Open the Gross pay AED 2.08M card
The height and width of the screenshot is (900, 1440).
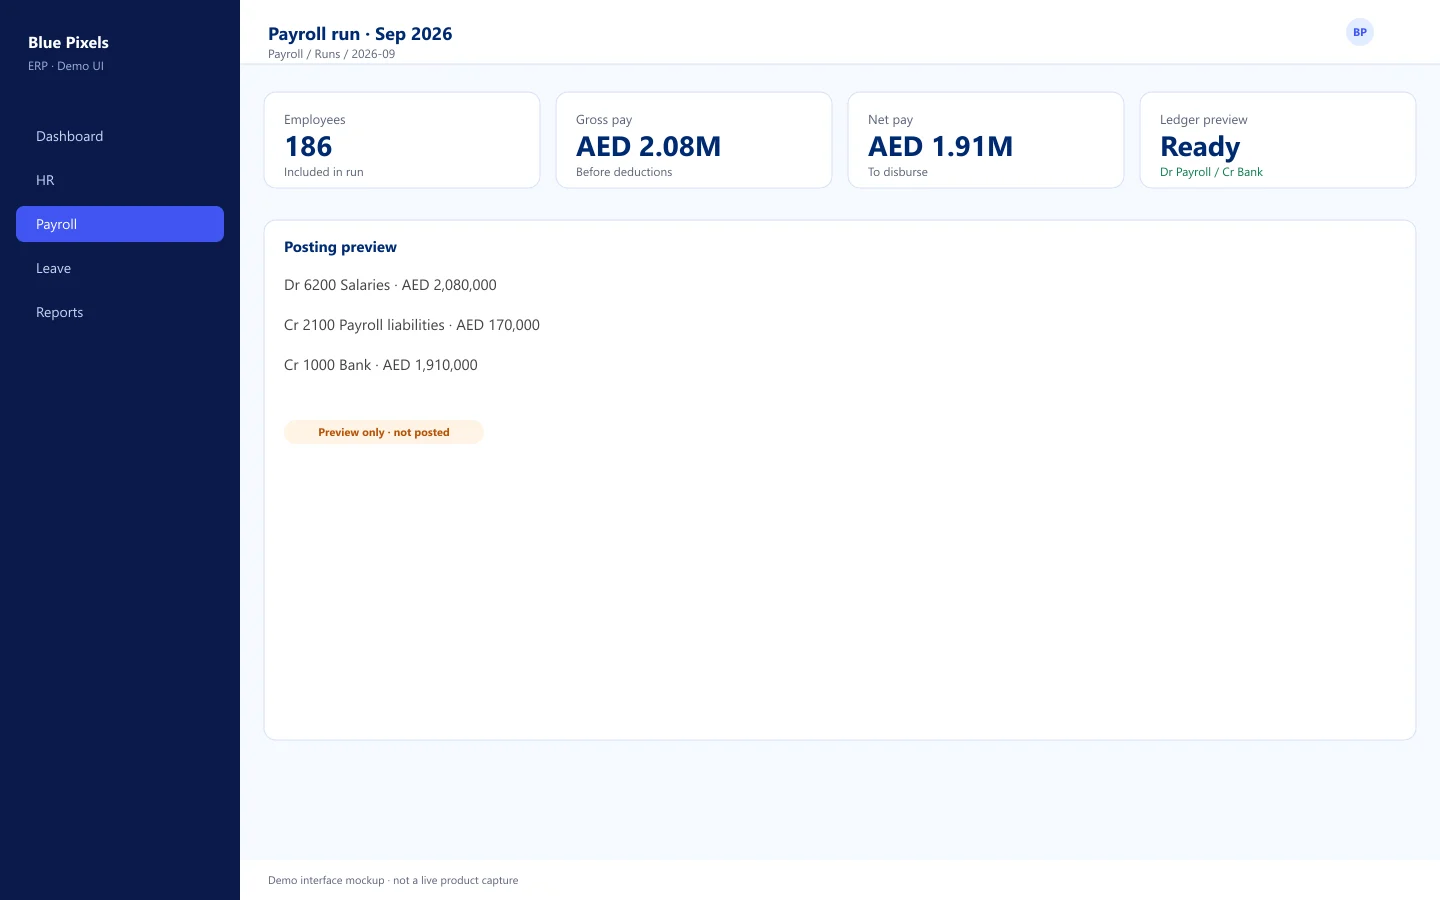point(694,140)
